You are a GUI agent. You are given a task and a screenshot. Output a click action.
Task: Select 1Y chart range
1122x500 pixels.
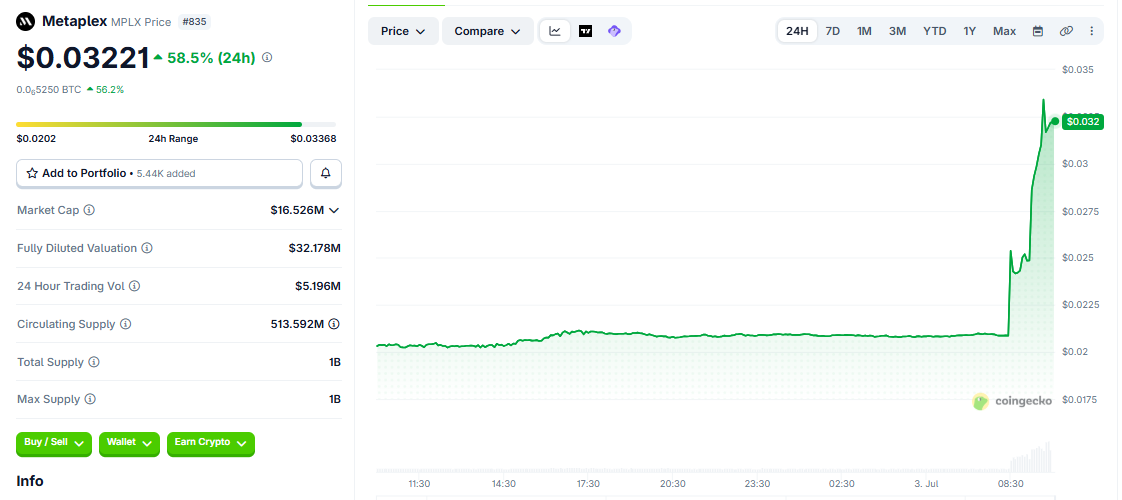point(970,31)
